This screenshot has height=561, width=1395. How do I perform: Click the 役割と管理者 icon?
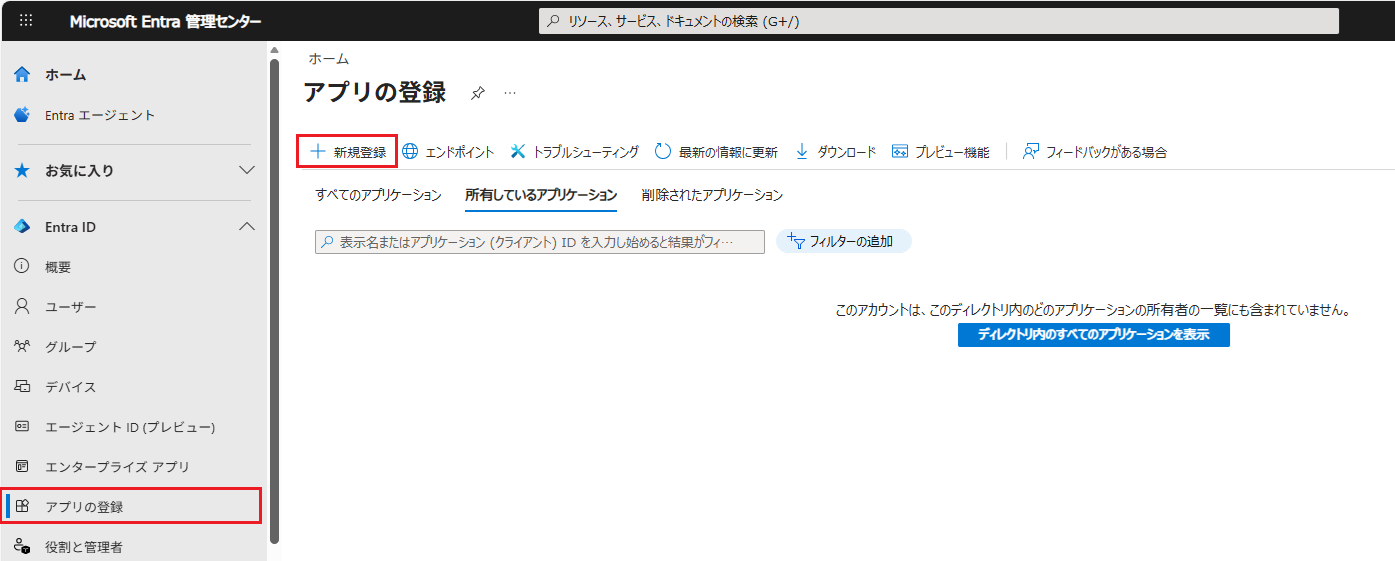coord(22,547)
